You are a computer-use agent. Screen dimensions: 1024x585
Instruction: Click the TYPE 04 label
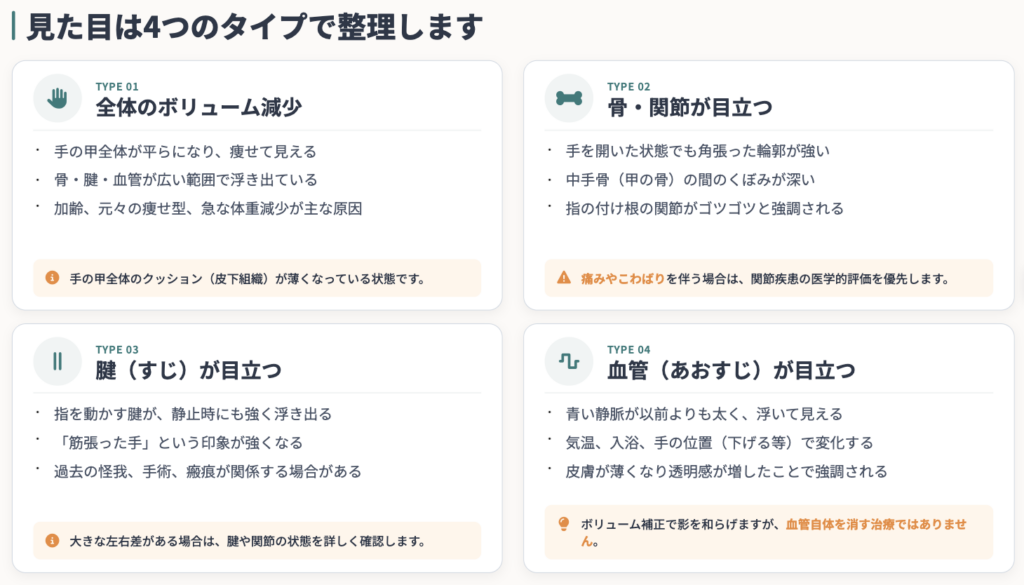pyautogui.click(x=628, y=349)
